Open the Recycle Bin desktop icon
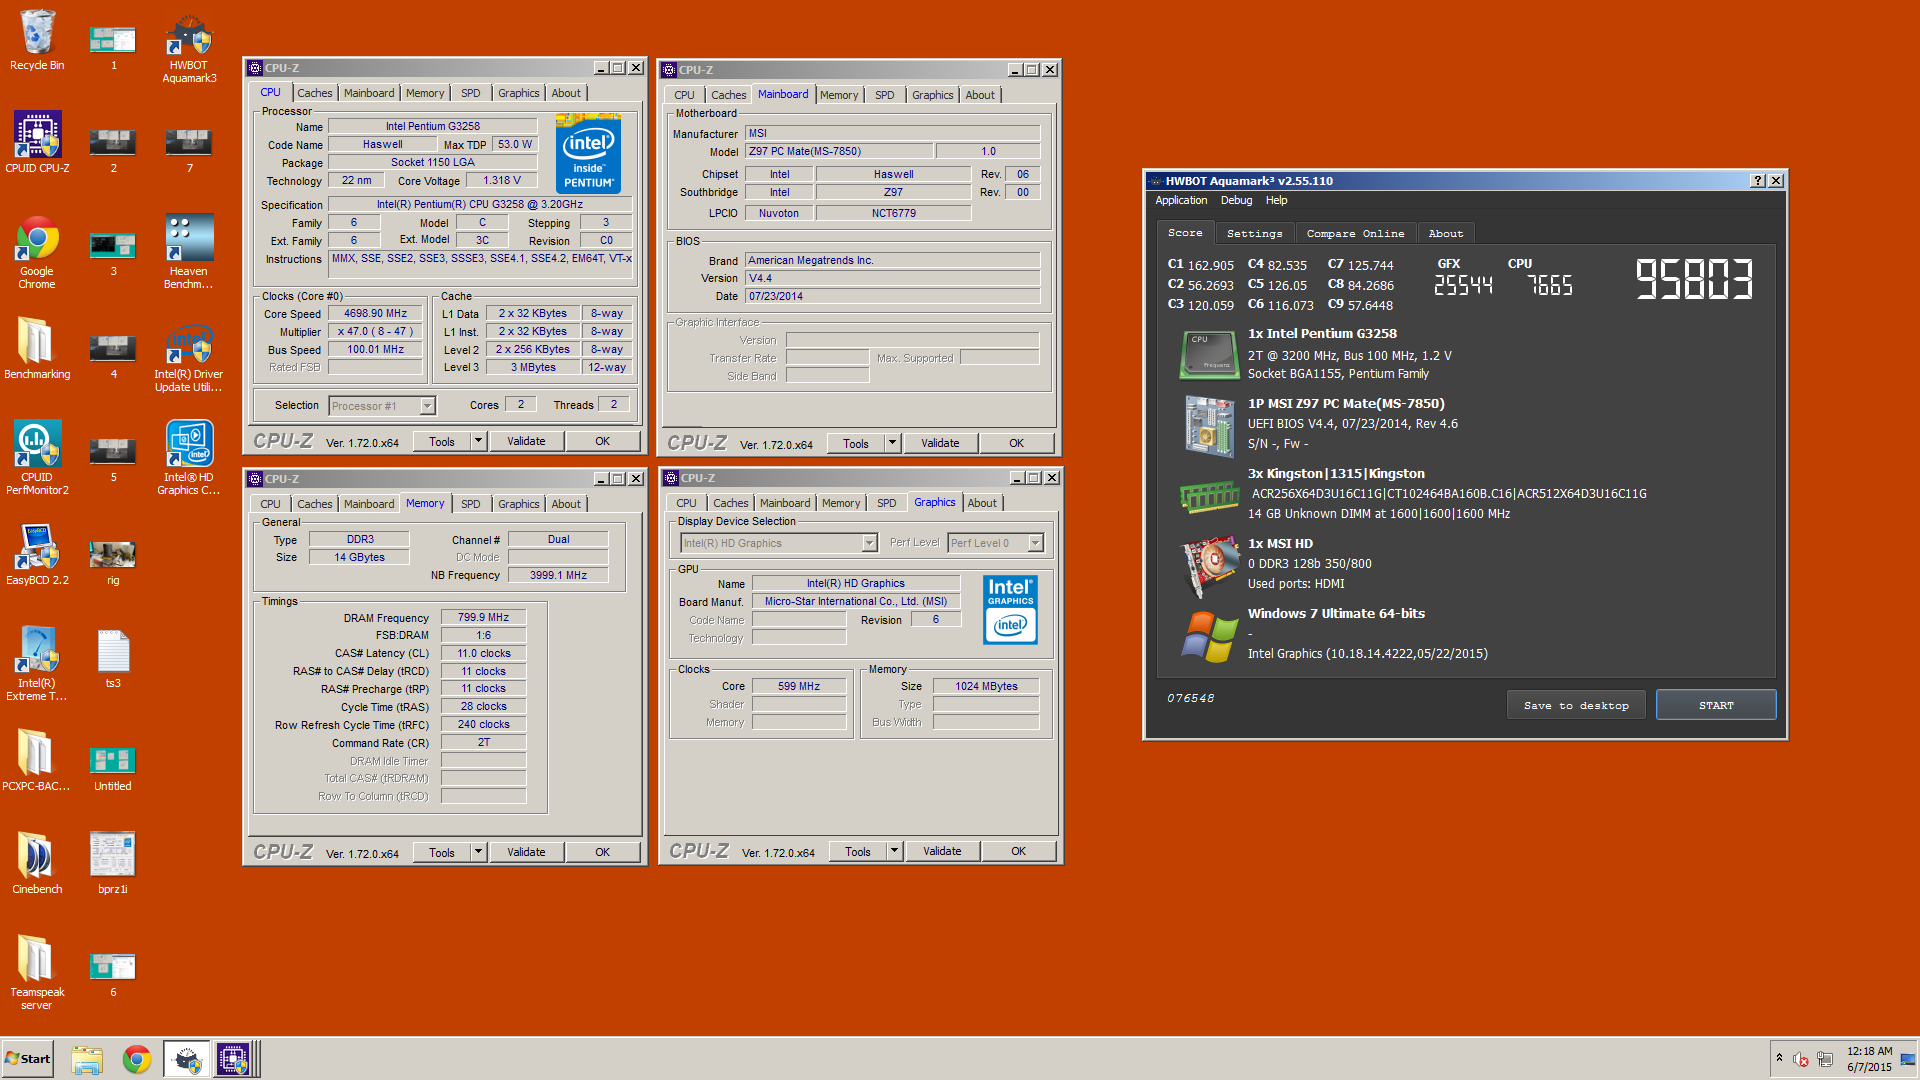This screenshot has width=1920, height=1080. coord(37,40)
